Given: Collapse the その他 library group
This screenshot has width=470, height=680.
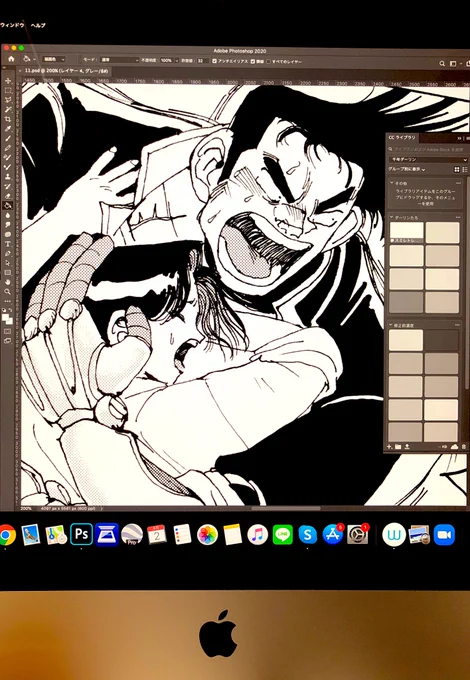Looking at the screenshot, I should pyautogui.click(x=392, y=183).
